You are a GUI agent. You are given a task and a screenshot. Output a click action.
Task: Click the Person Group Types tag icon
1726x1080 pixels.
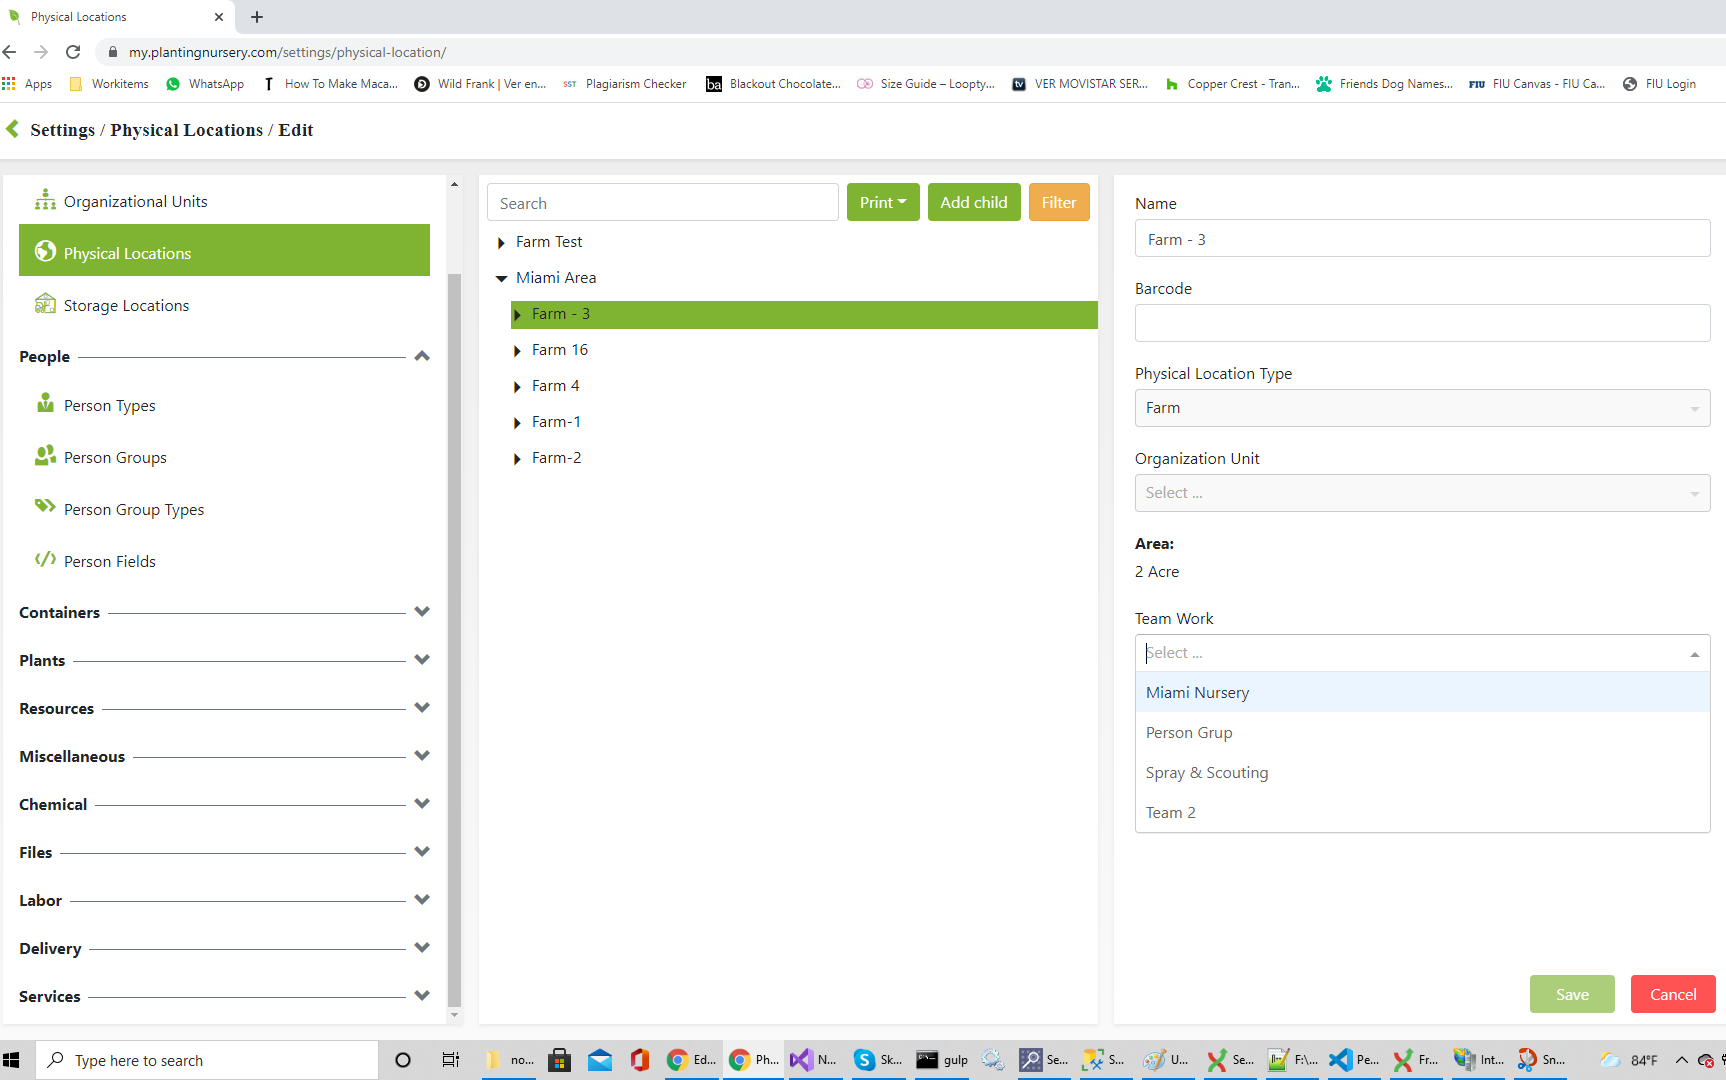[45, 507]
